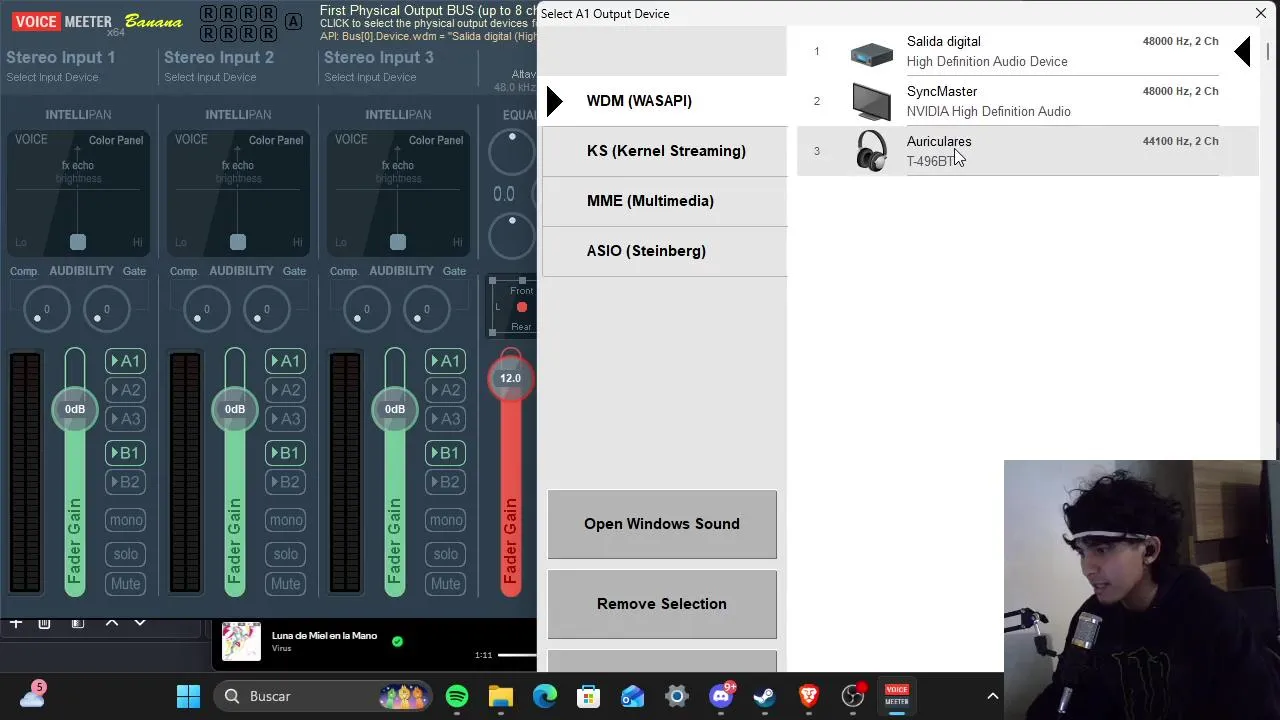Click the VoiceMeeter taskbar icon

tap(897, 696)
